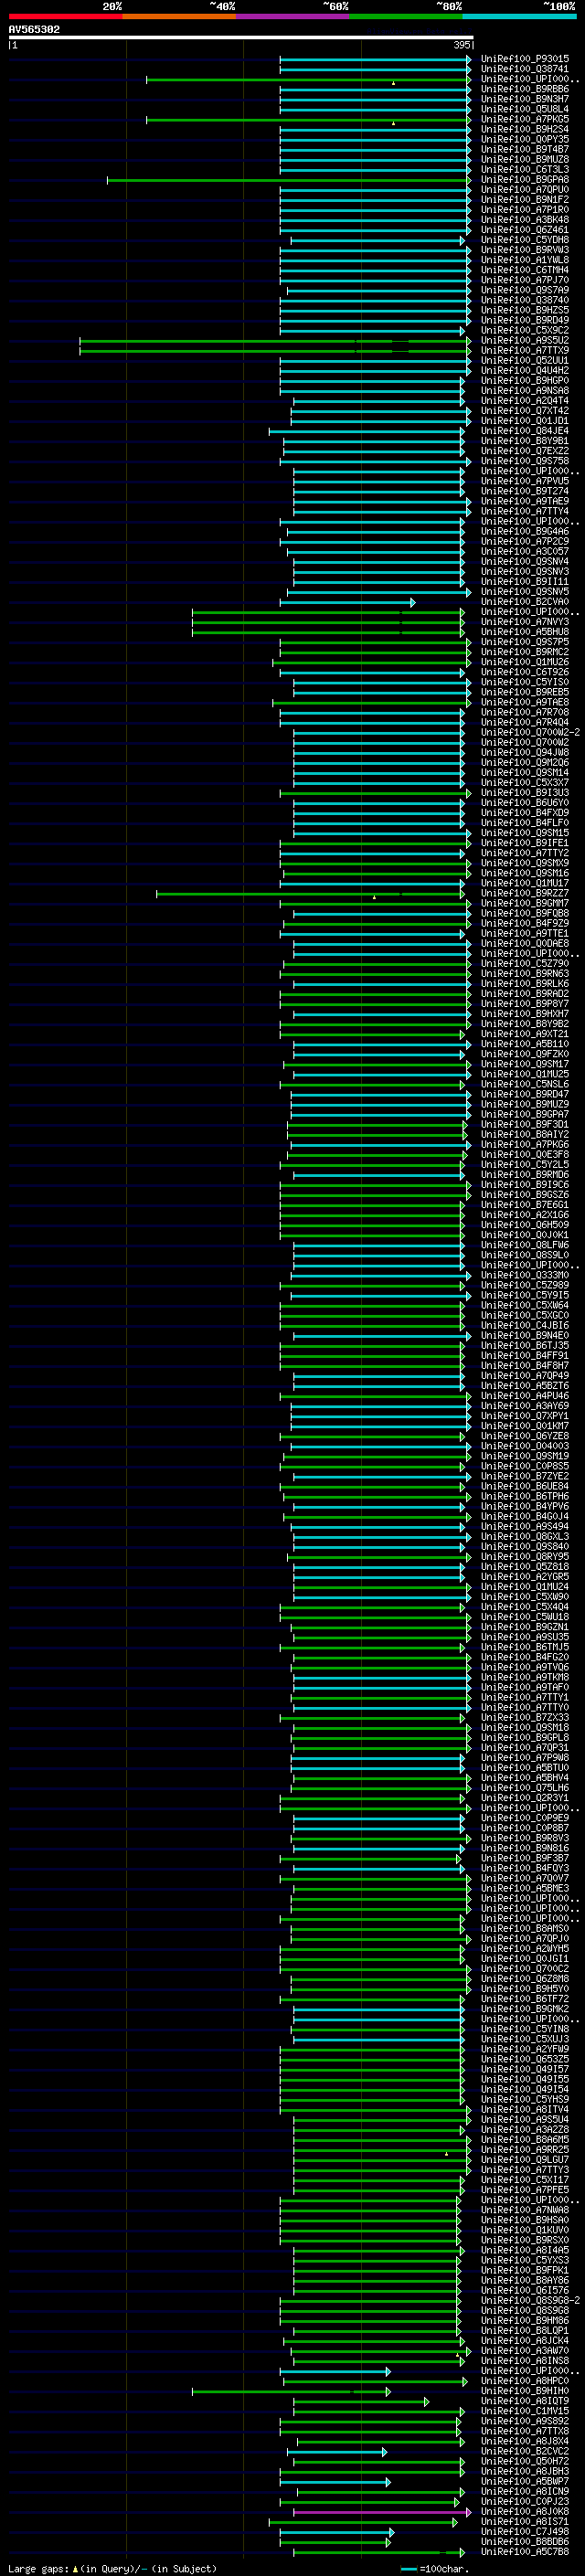Click the white query sequence ruler bar

tap(241, 38)
